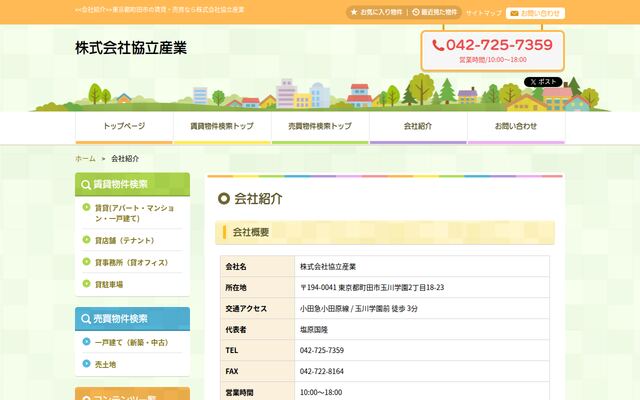640x400 pixels.
Task: Click the FAX value 042-722-8164
Action: click(322, 371)
